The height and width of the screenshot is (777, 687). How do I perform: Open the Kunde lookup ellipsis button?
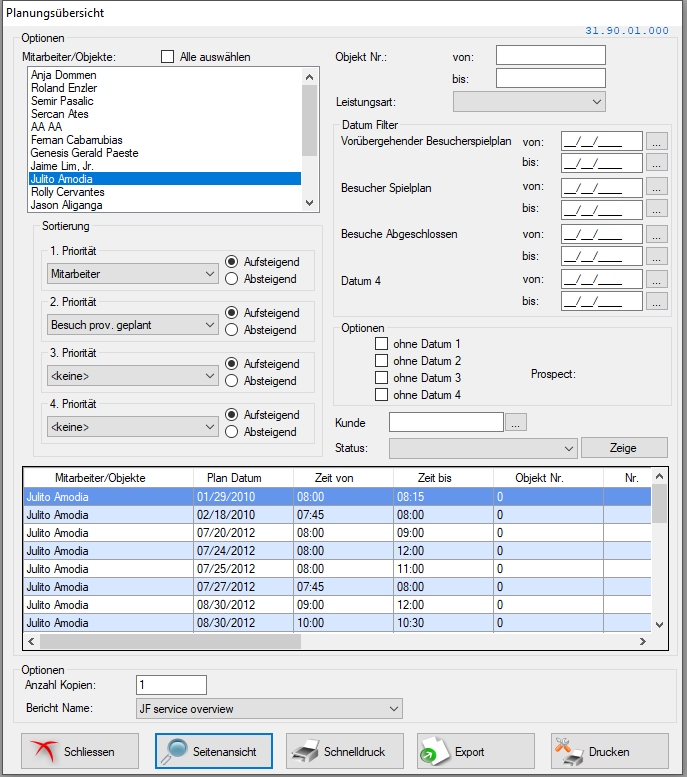515,423
